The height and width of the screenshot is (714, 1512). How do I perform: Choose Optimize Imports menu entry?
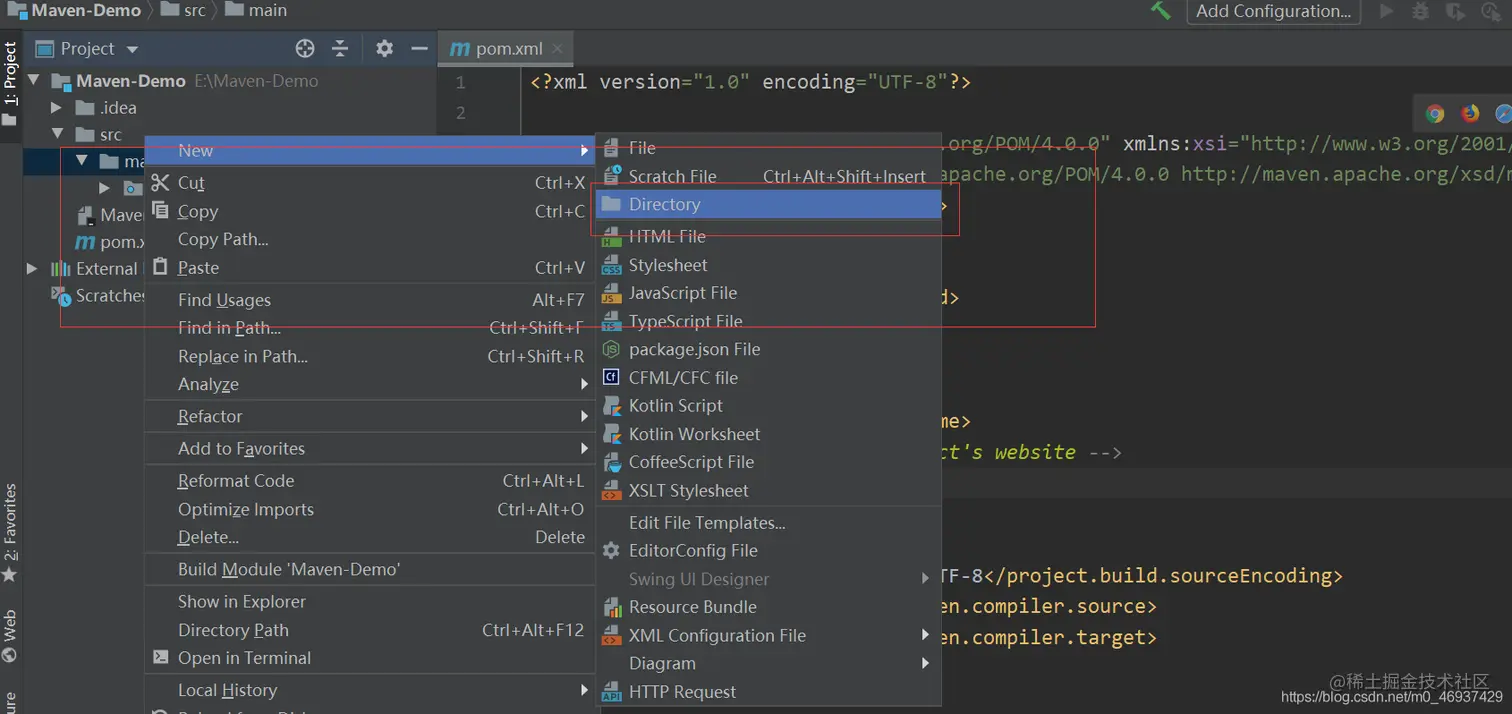(x=370, y=509)
